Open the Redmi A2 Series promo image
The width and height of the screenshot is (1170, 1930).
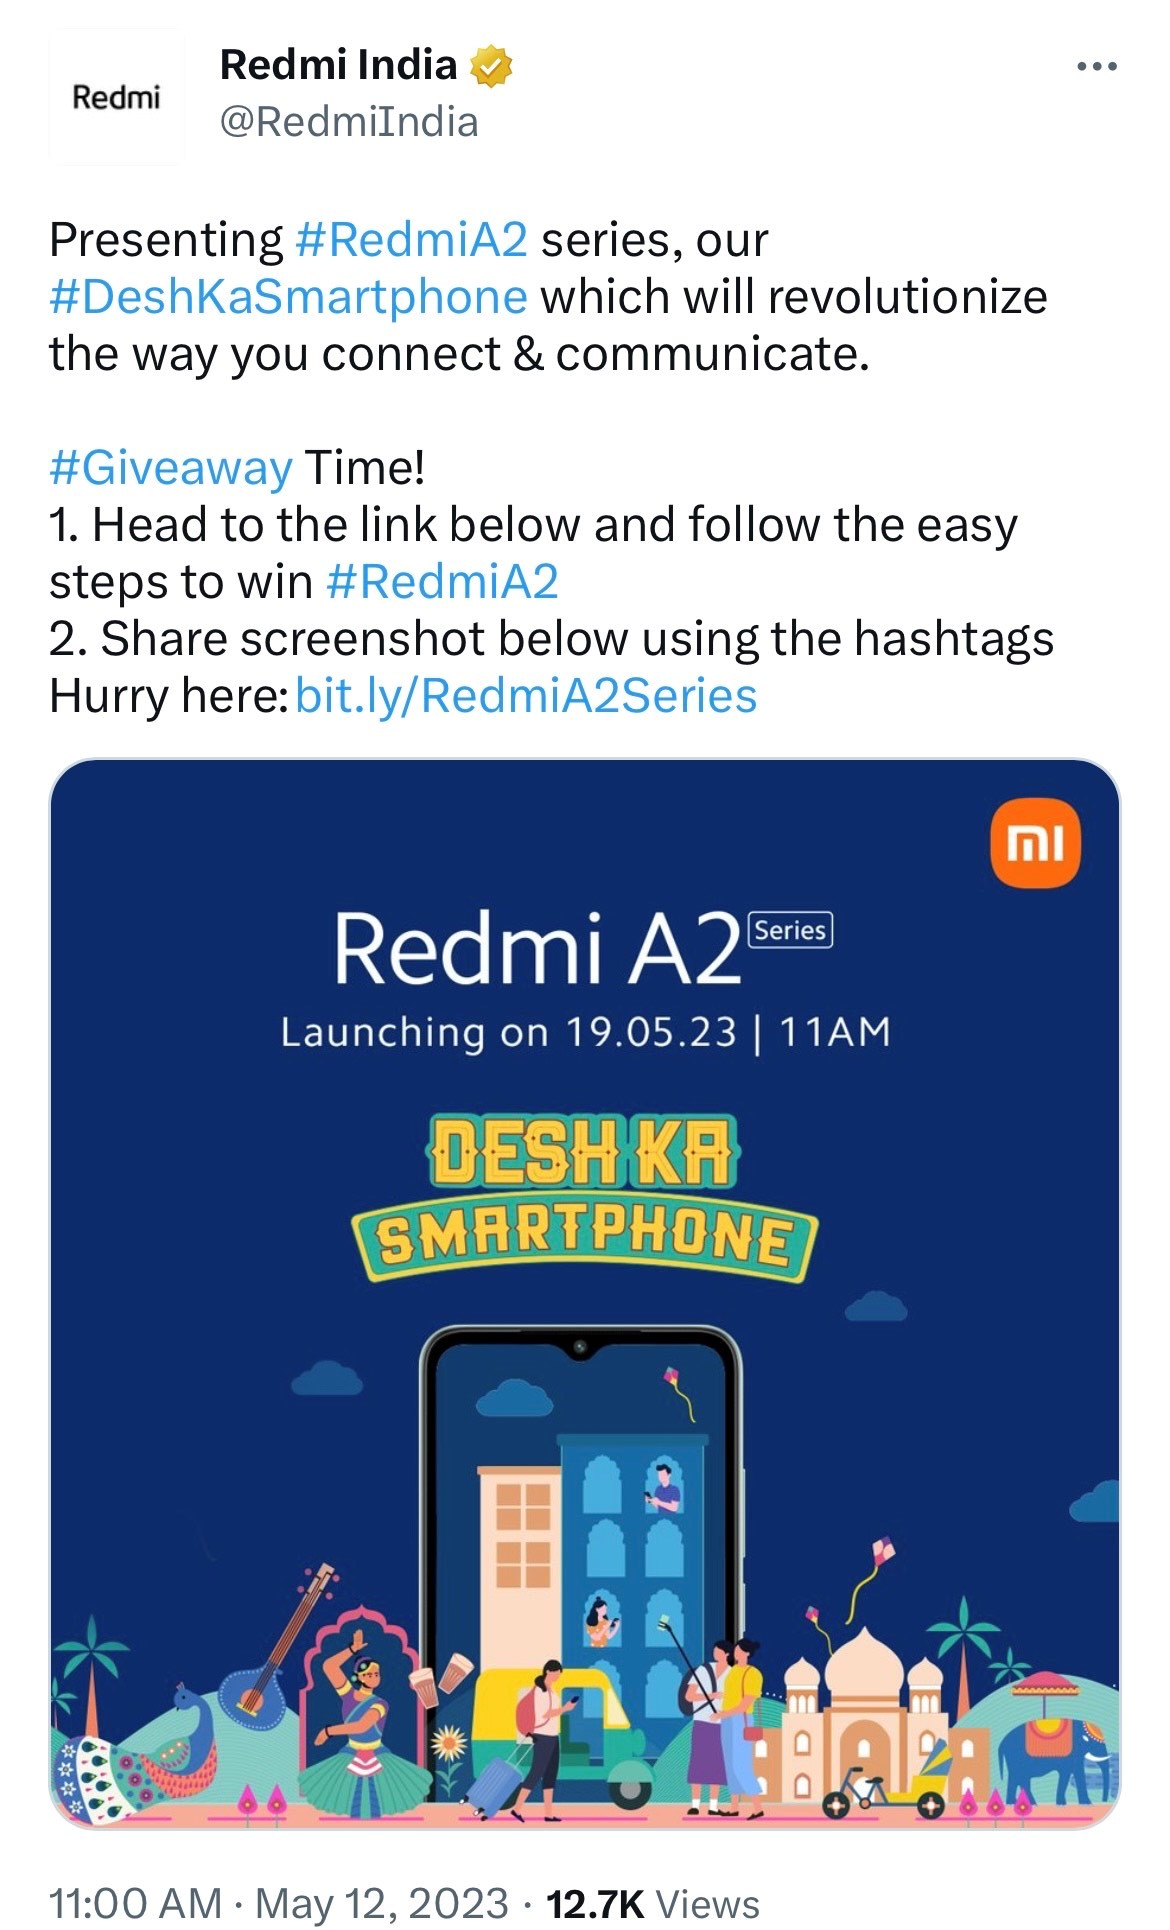[x=585, y=1294]
